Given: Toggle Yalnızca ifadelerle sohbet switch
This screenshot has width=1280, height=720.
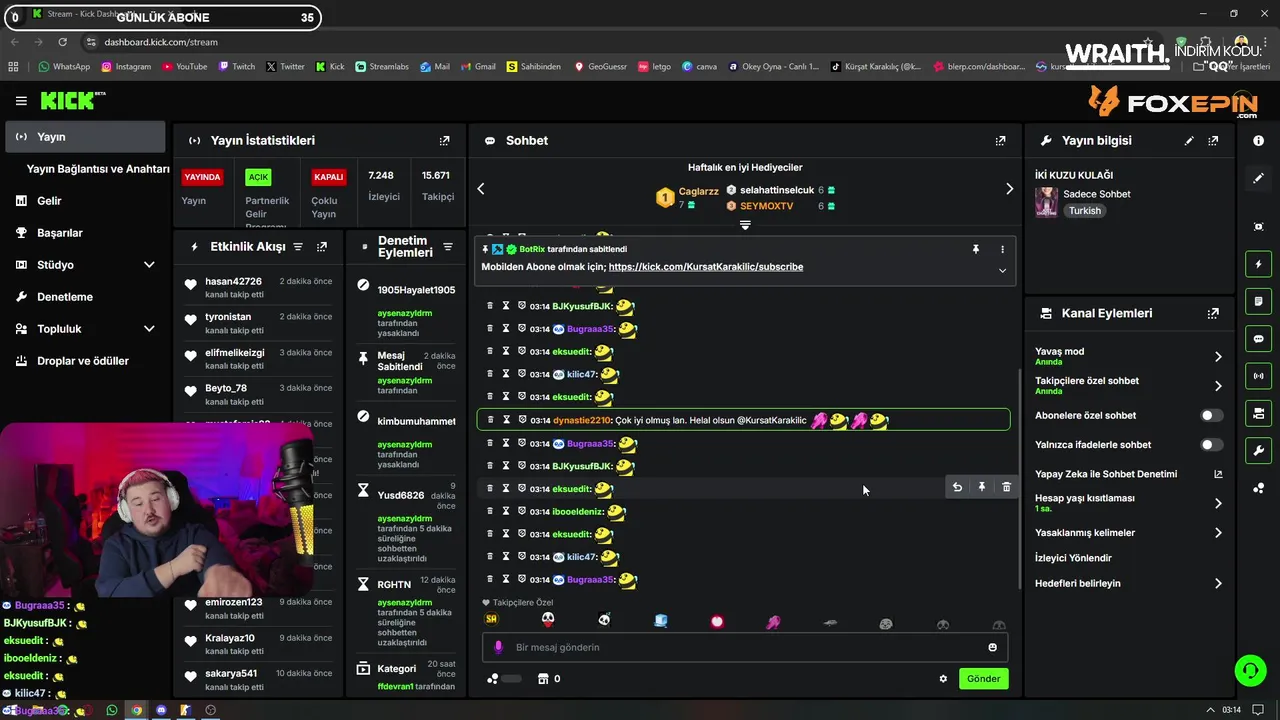Looking at the screenshot, I should pos(1211,445).
